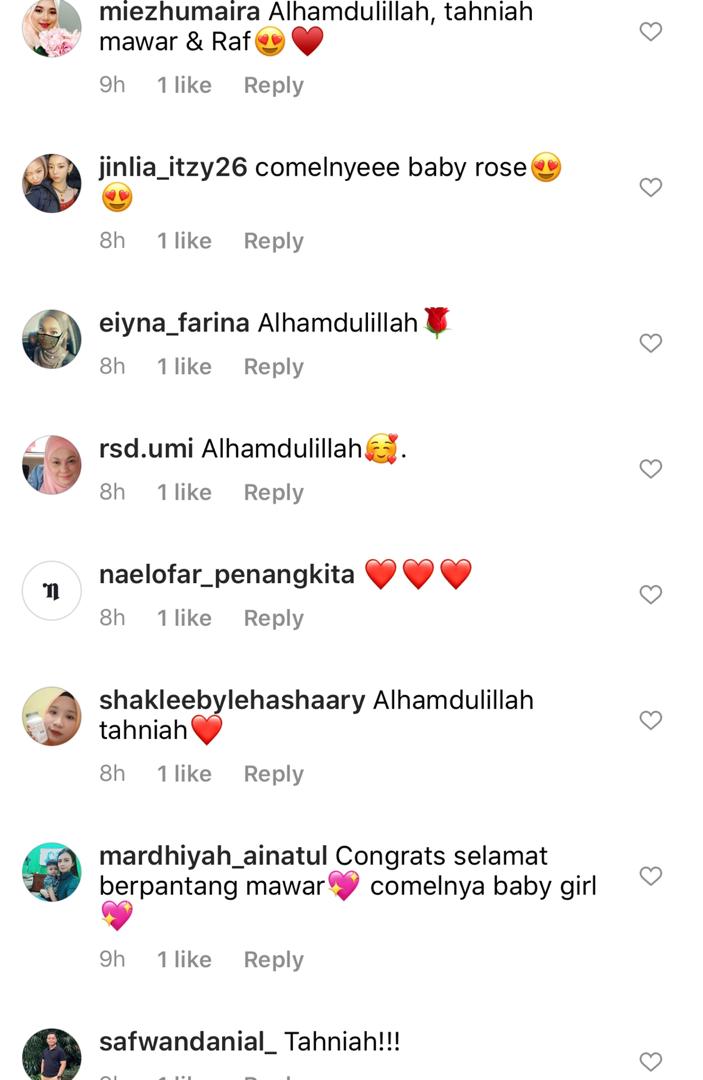Open naelofar_penangkita username link
703x1080 pixels.
pyautogui.click(x=227, y=574)
